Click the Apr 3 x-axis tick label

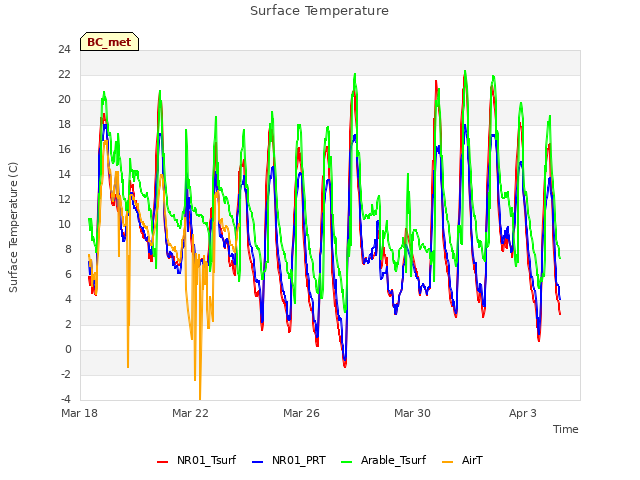pyautogui.click(x=522, y=413)
